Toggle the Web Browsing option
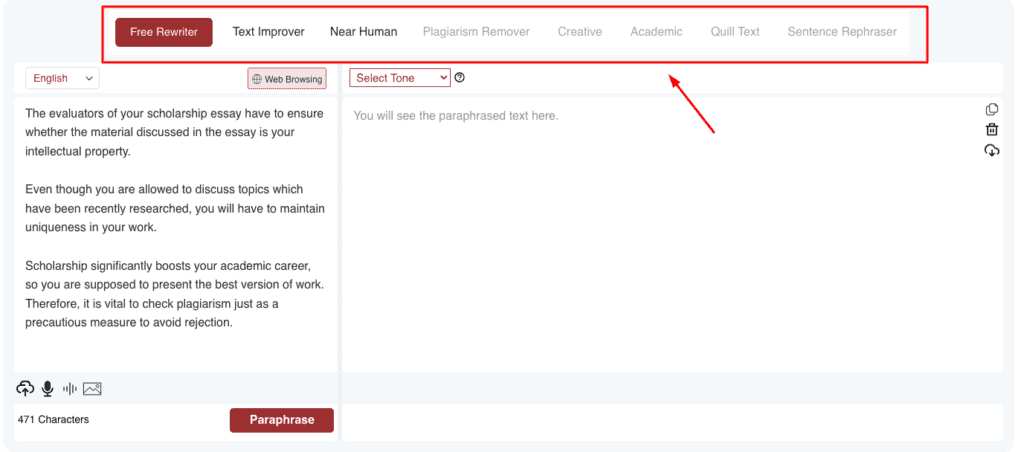Screen dimensions: 1024x452 (x=287, y=78)
